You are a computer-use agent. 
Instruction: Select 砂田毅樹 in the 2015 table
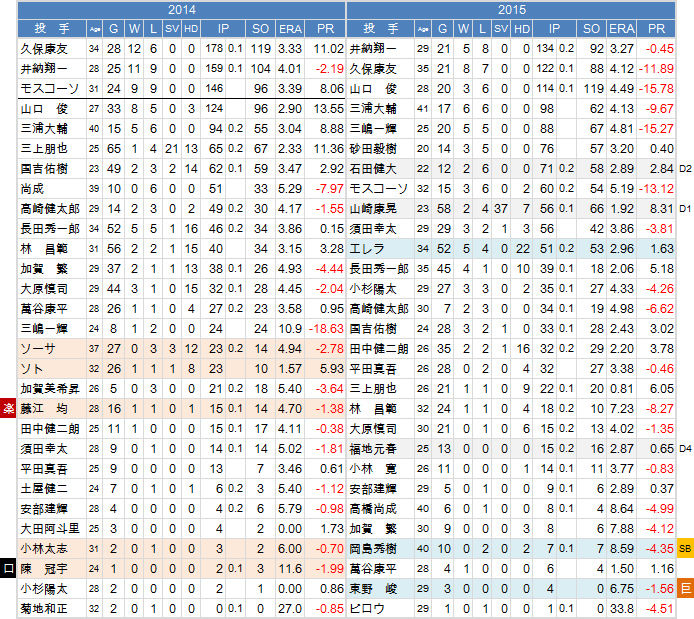point(373,149)
